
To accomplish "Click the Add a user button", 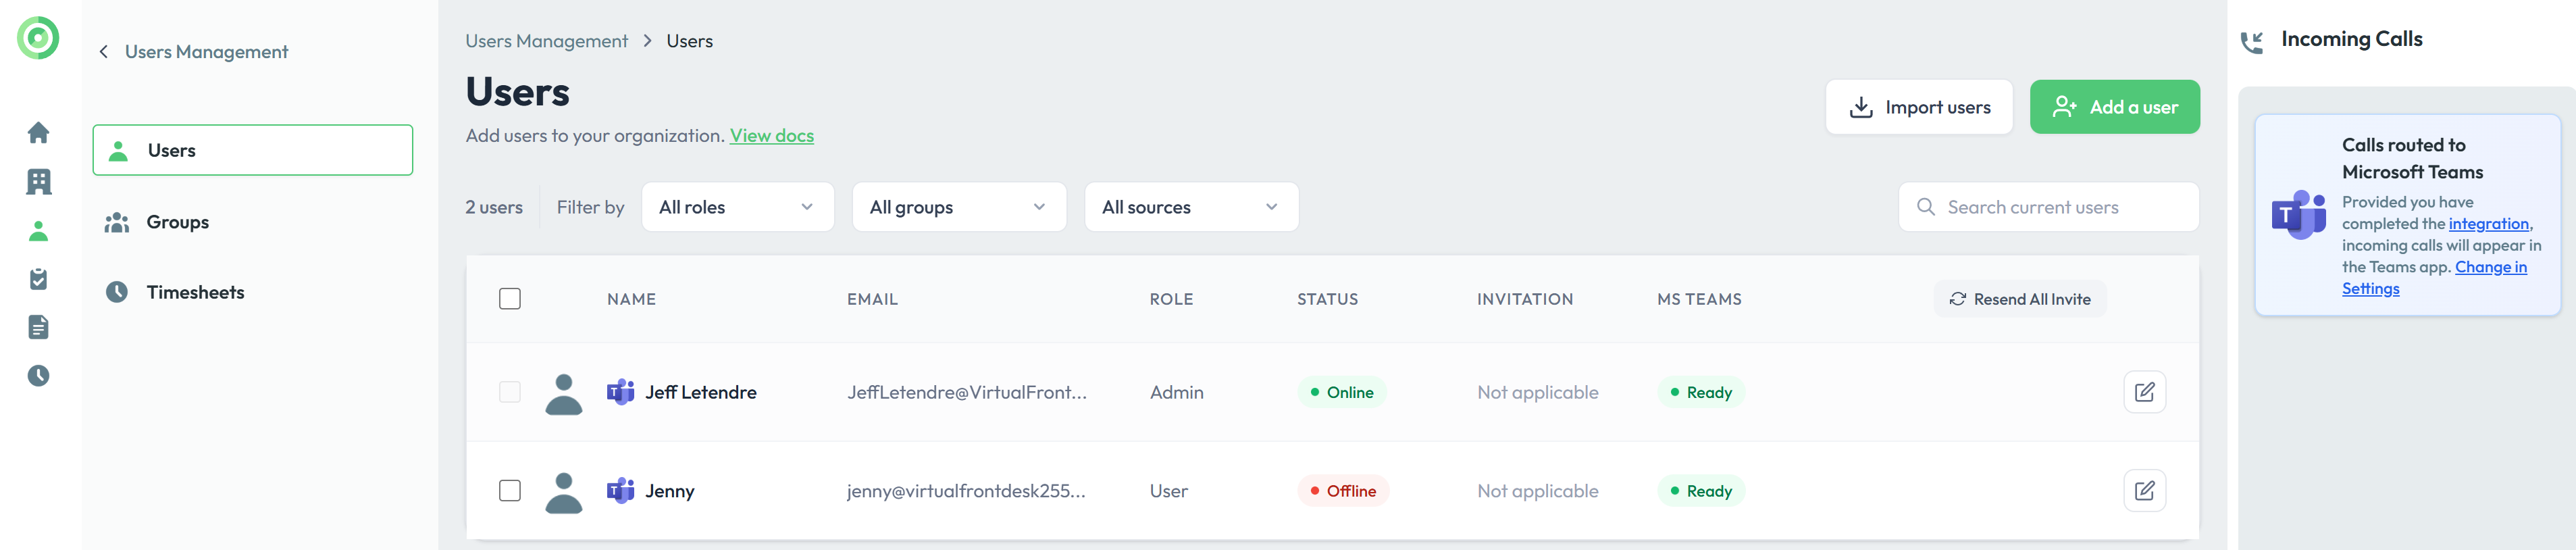I will pyautogui.click(x=2114, y=107).
